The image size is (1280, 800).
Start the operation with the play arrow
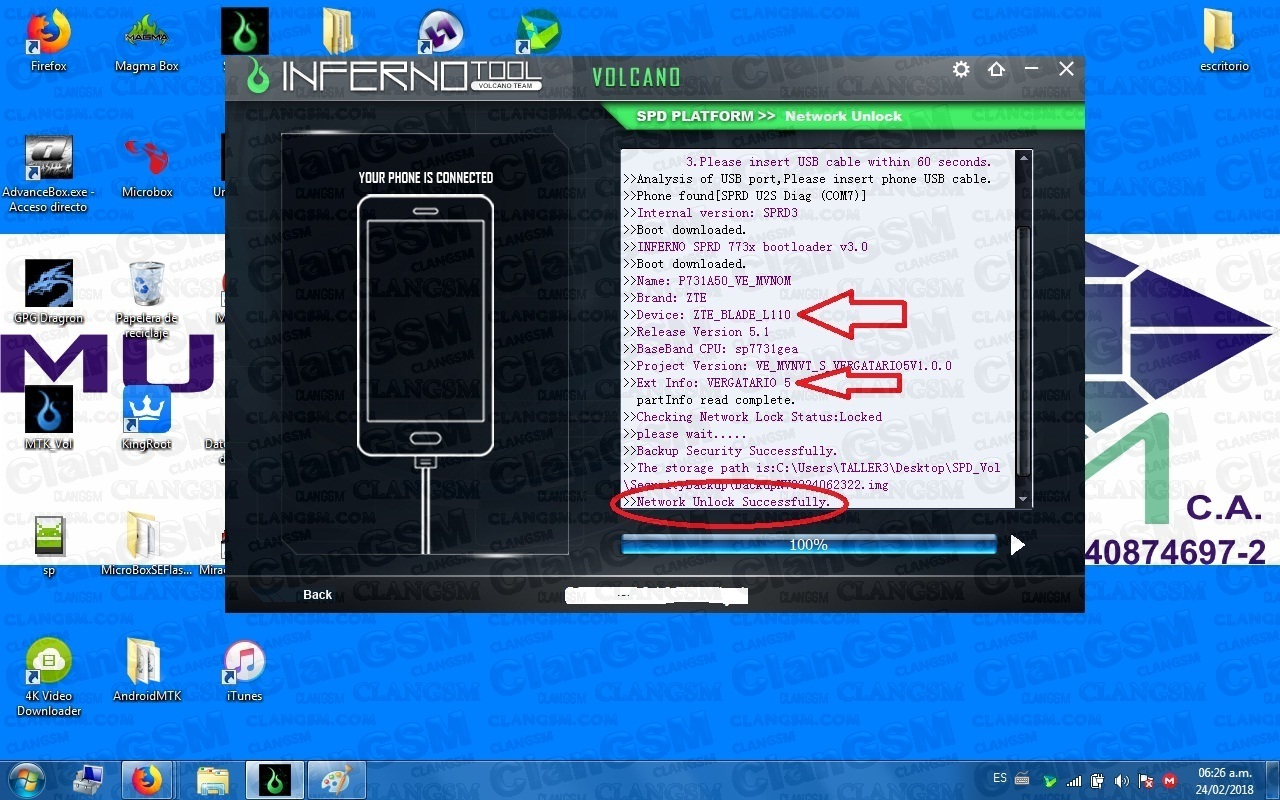1017,544
